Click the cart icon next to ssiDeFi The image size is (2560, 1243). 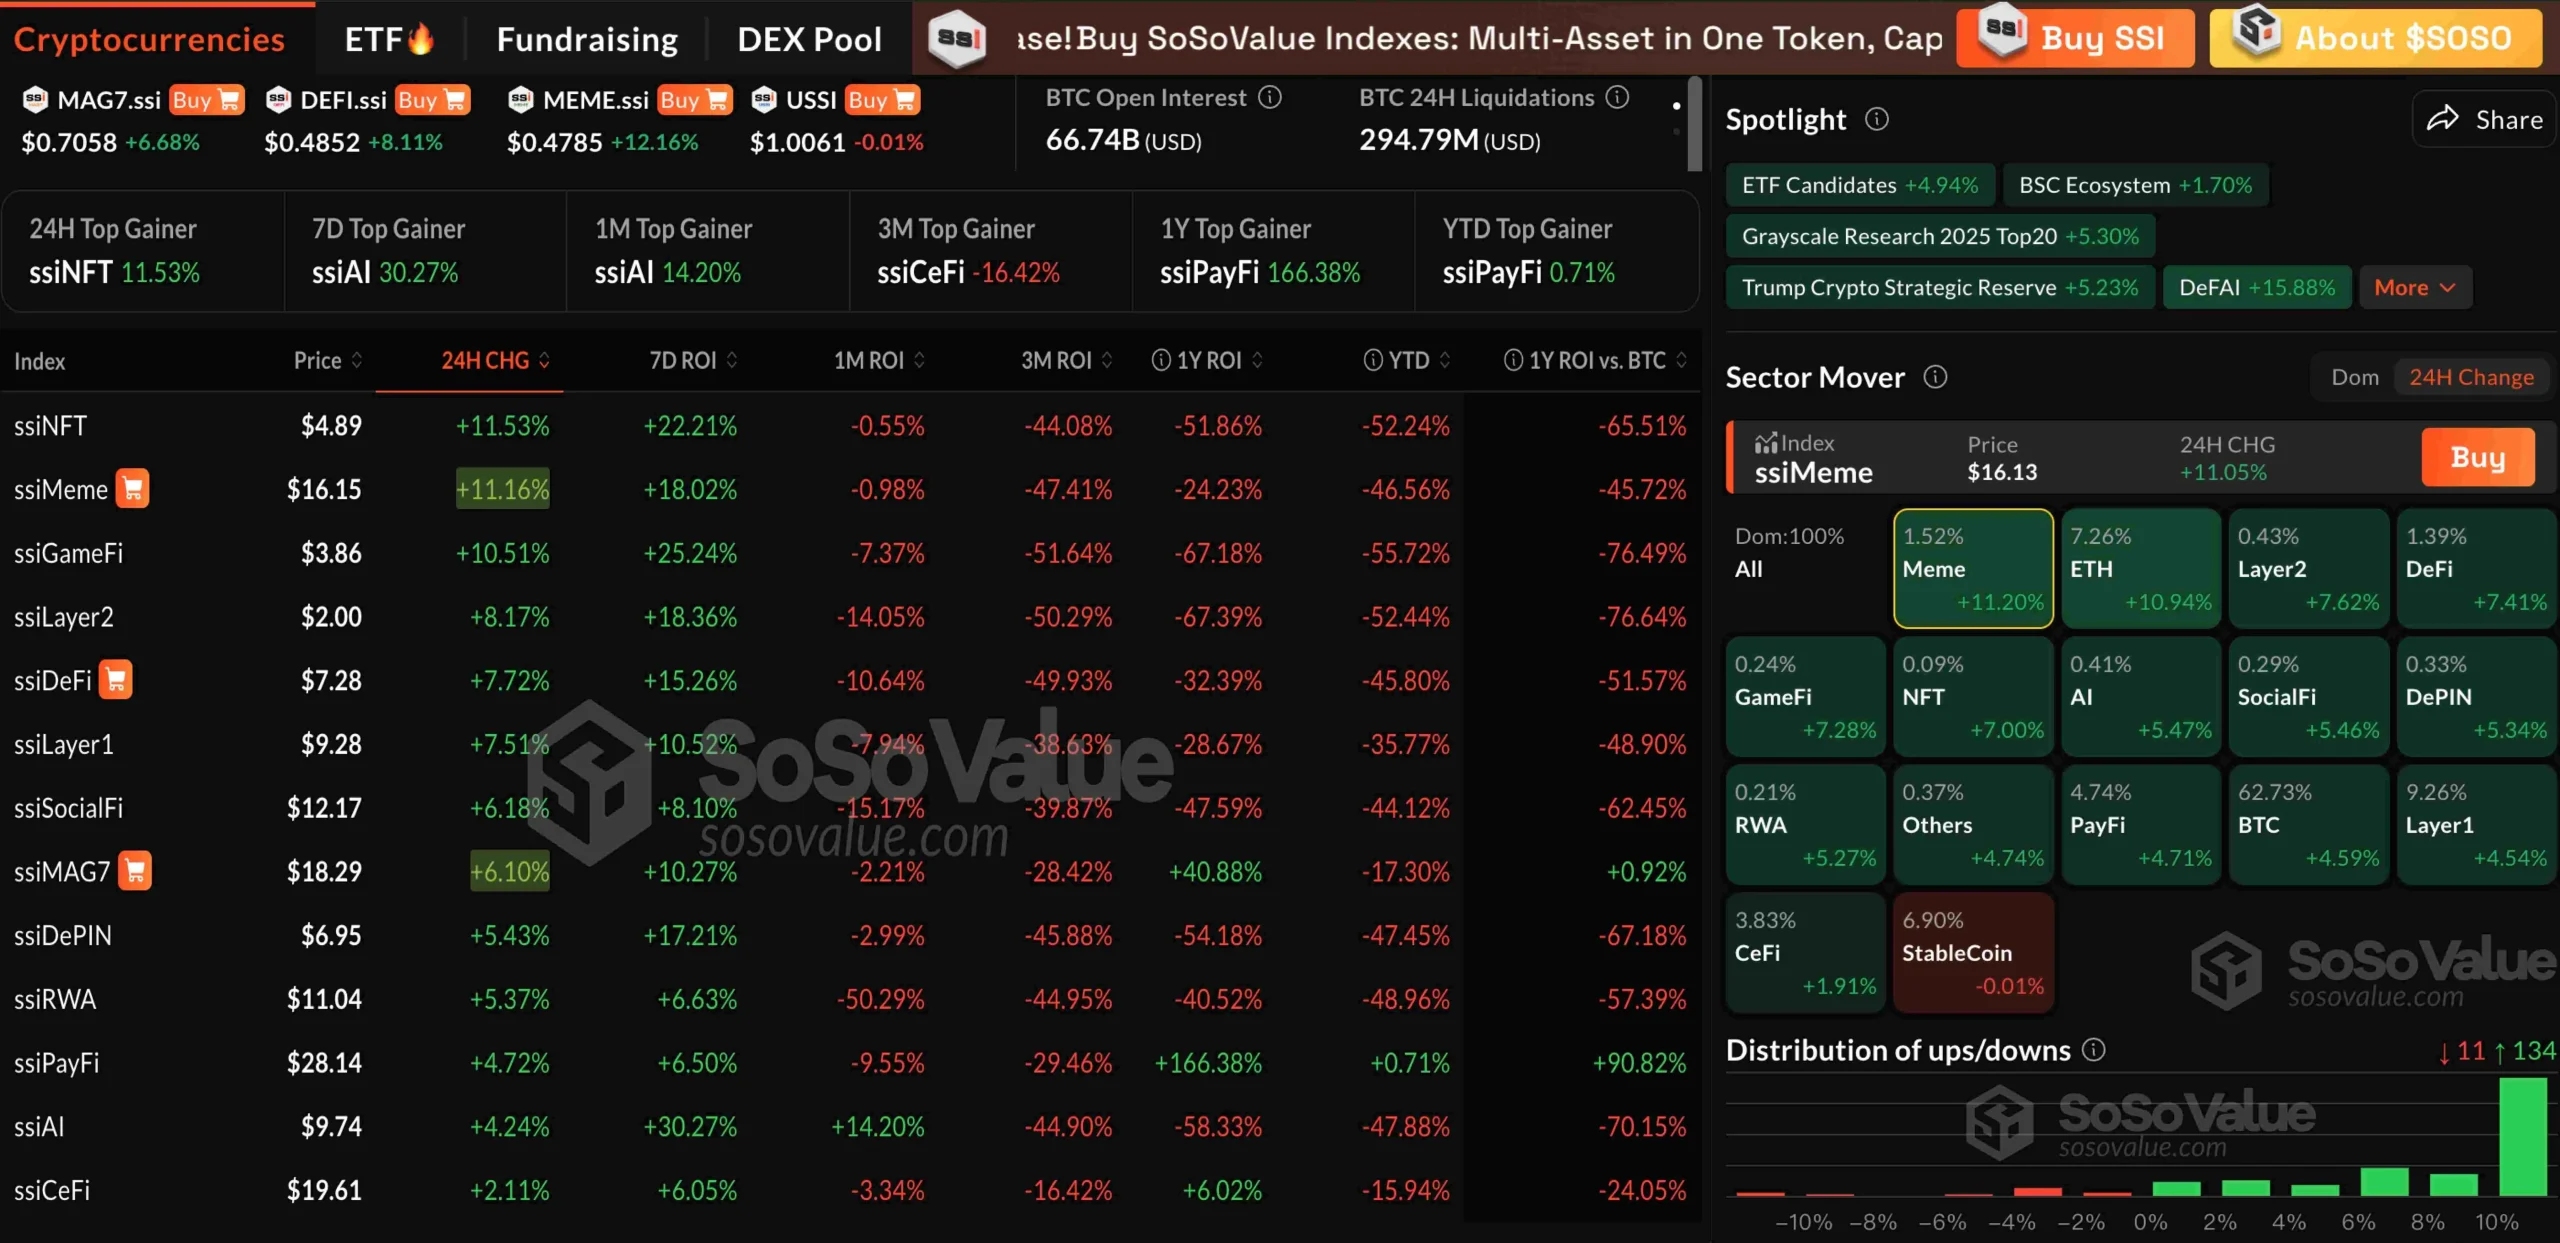click(117, 679)
